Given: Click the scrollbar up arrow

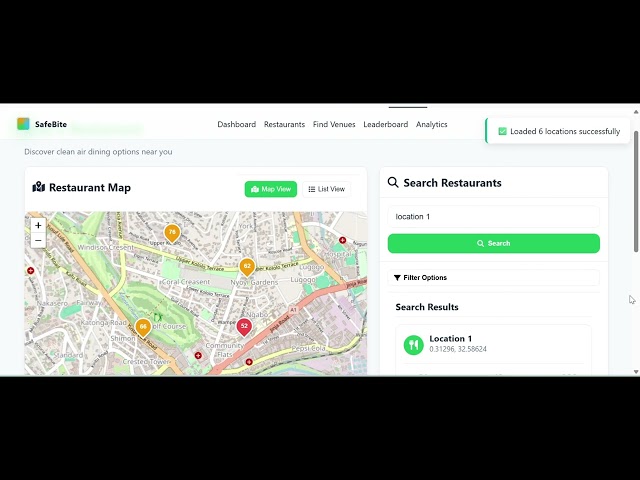Looking at the screenshot, I should coord(636,111).
